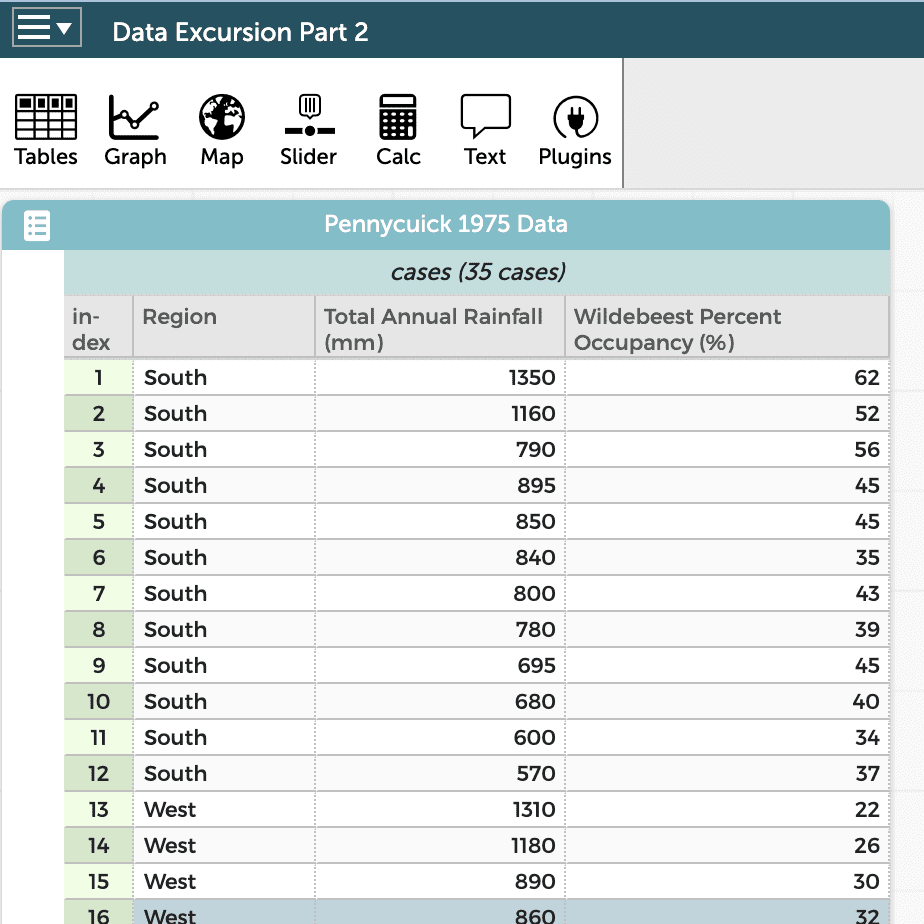Open the Total Annual Rainfall attribute menu
Screen dimensions: 924x924
click(x=438, y=326)
